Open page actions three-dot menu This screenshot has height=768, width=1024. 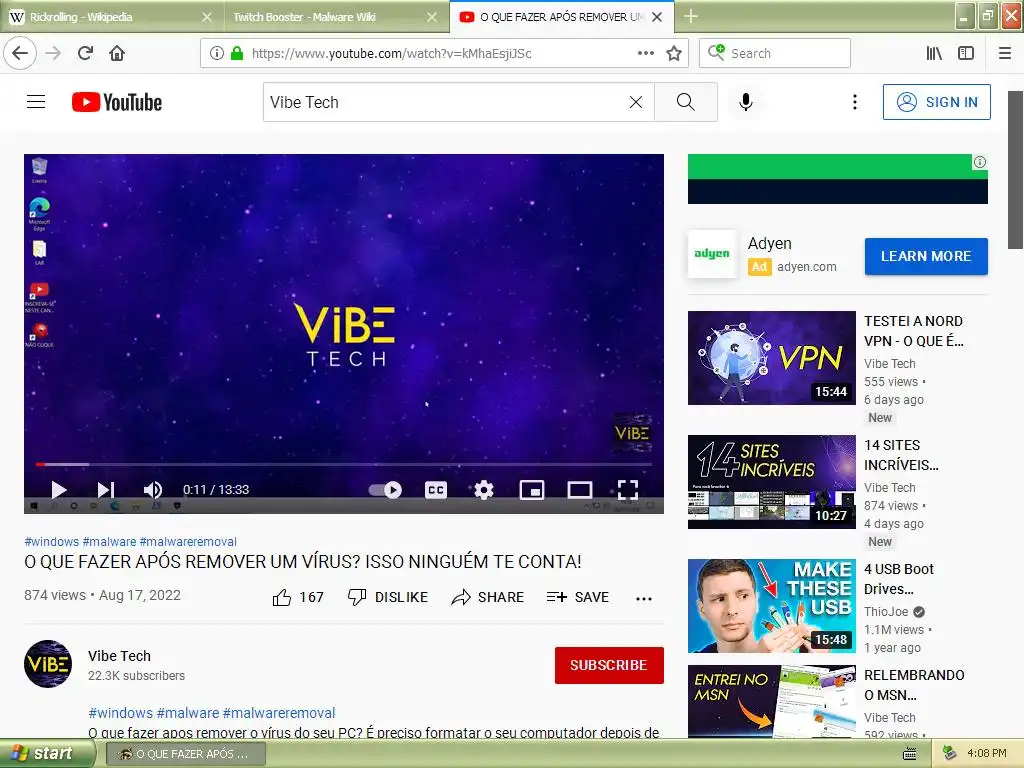point(645,53)
